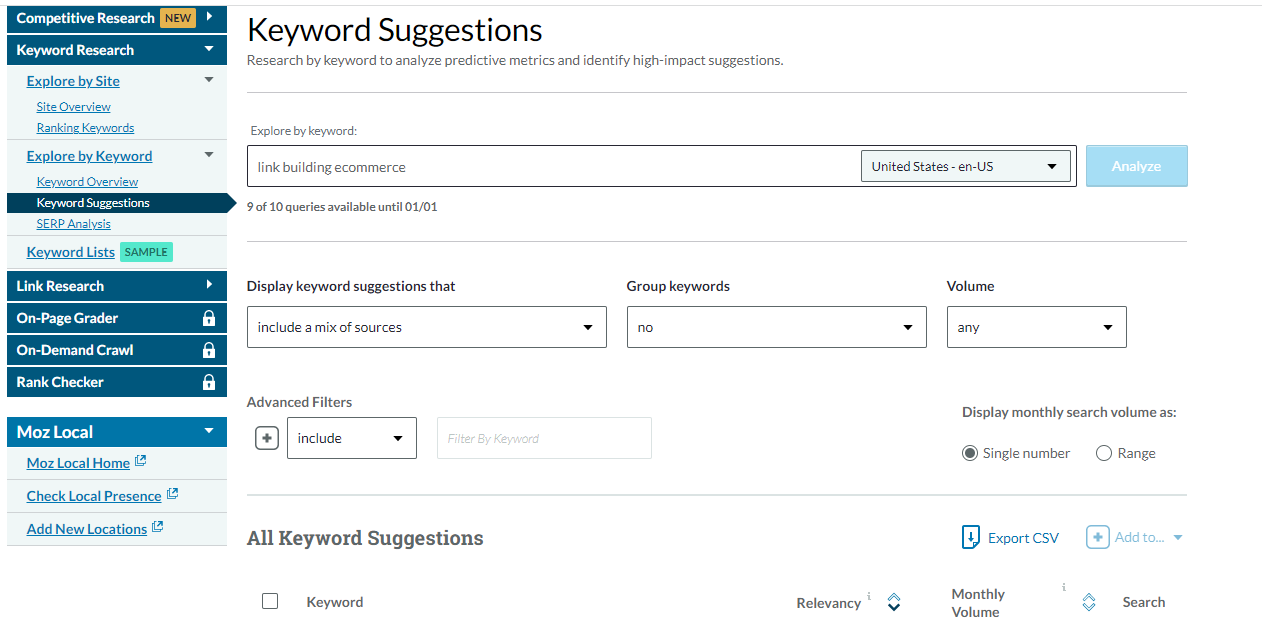Collapse the Explore by Site arrow
The image size is (1262, 626).
(x=209, y=80)
